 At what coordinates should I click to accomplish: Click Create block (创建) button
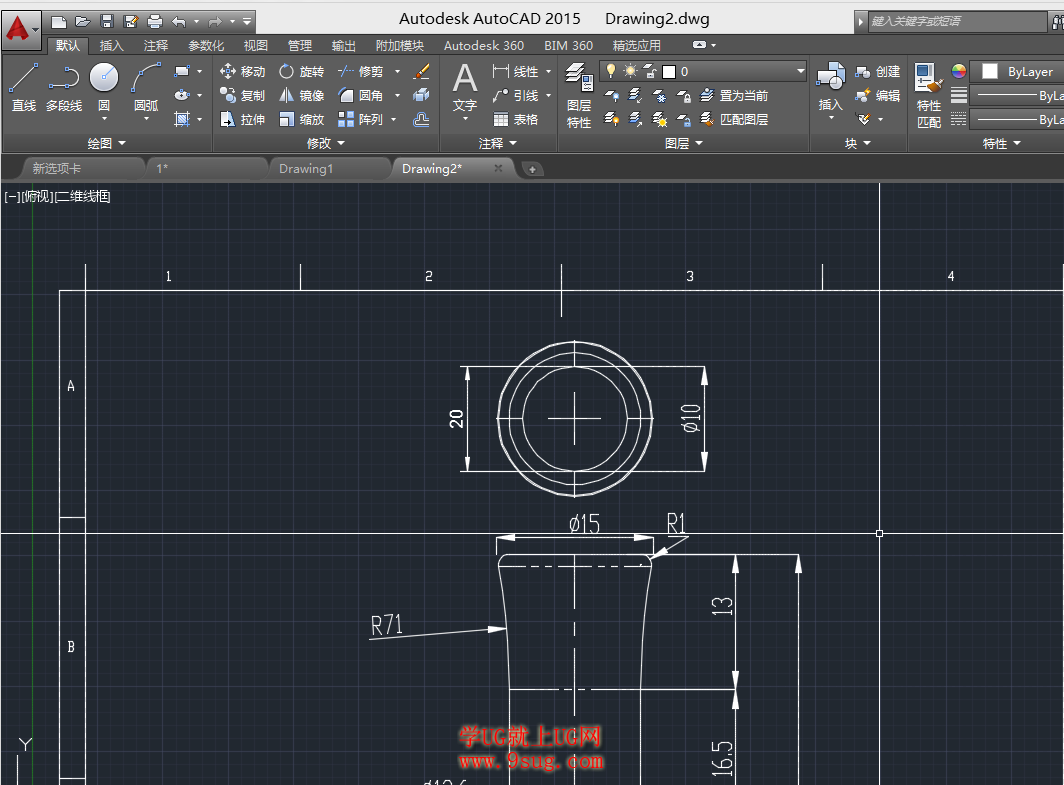(877, 71)
